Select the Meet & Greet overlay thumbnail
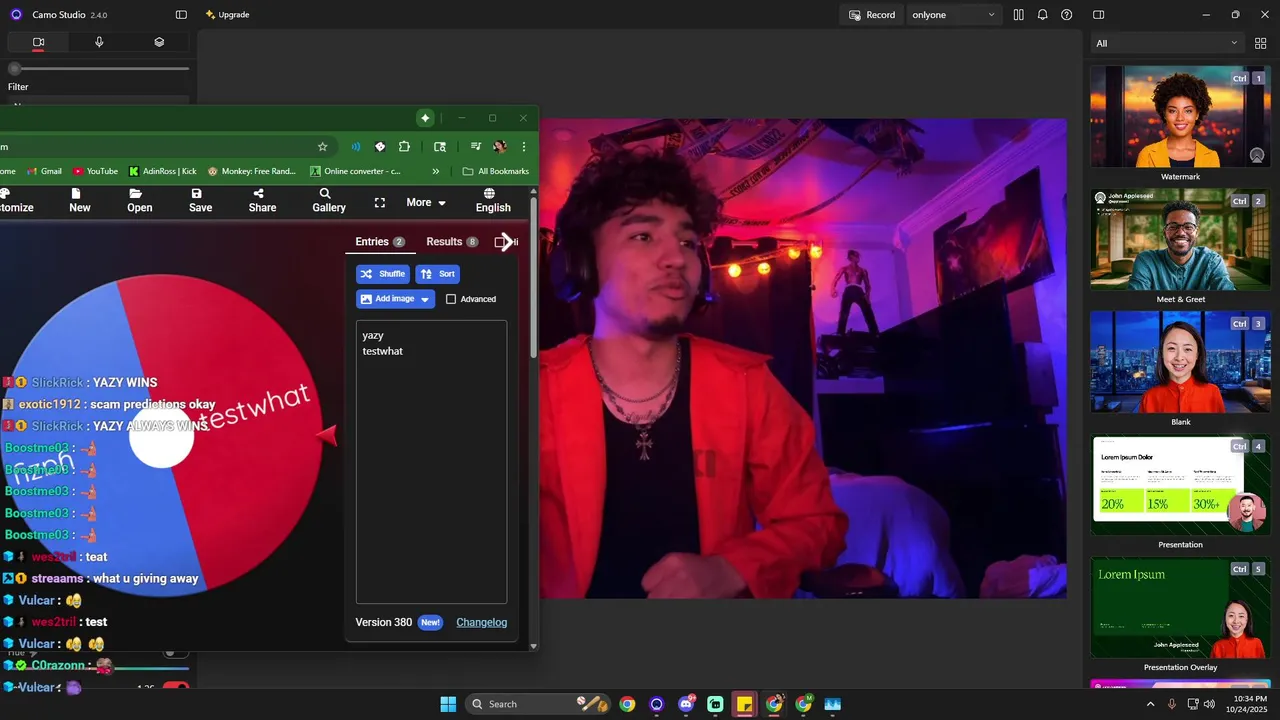This screenshot has height=720, width=1280. pyautogui.click(x=1180, y=240)
